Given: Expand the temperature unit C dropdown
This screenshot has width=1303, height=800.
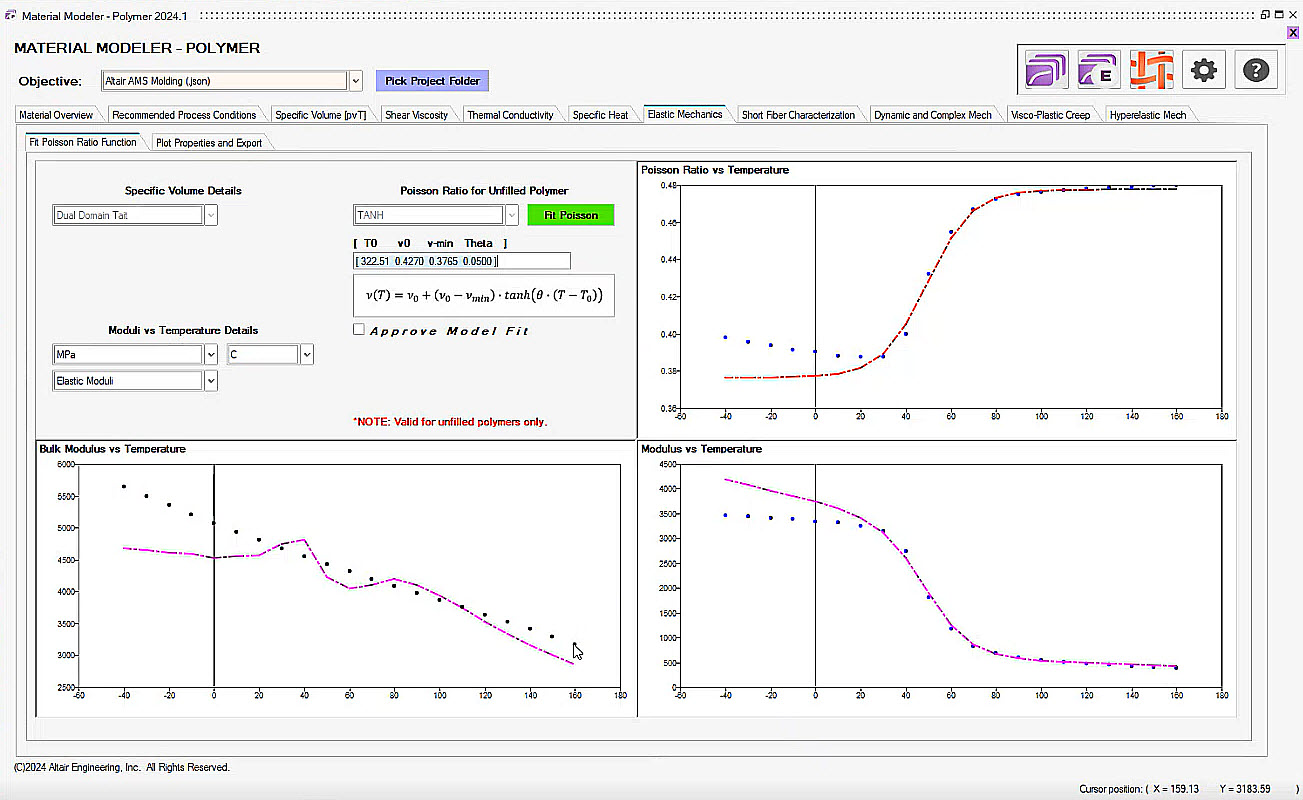Looking at the screenshot, I should coord(306,355).
